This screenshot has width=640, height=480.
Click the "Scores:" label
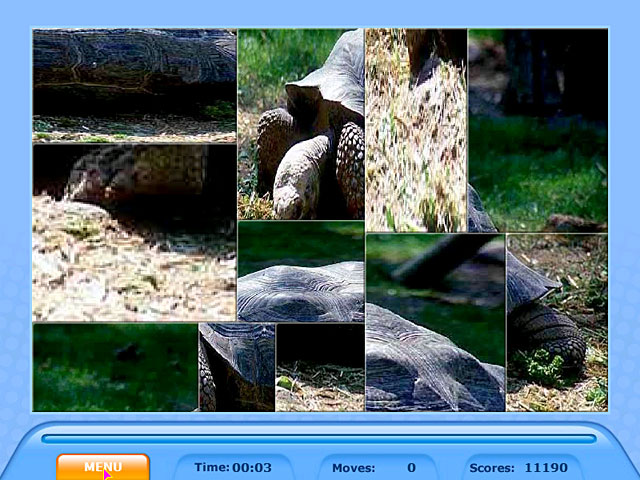coord(492,467)
